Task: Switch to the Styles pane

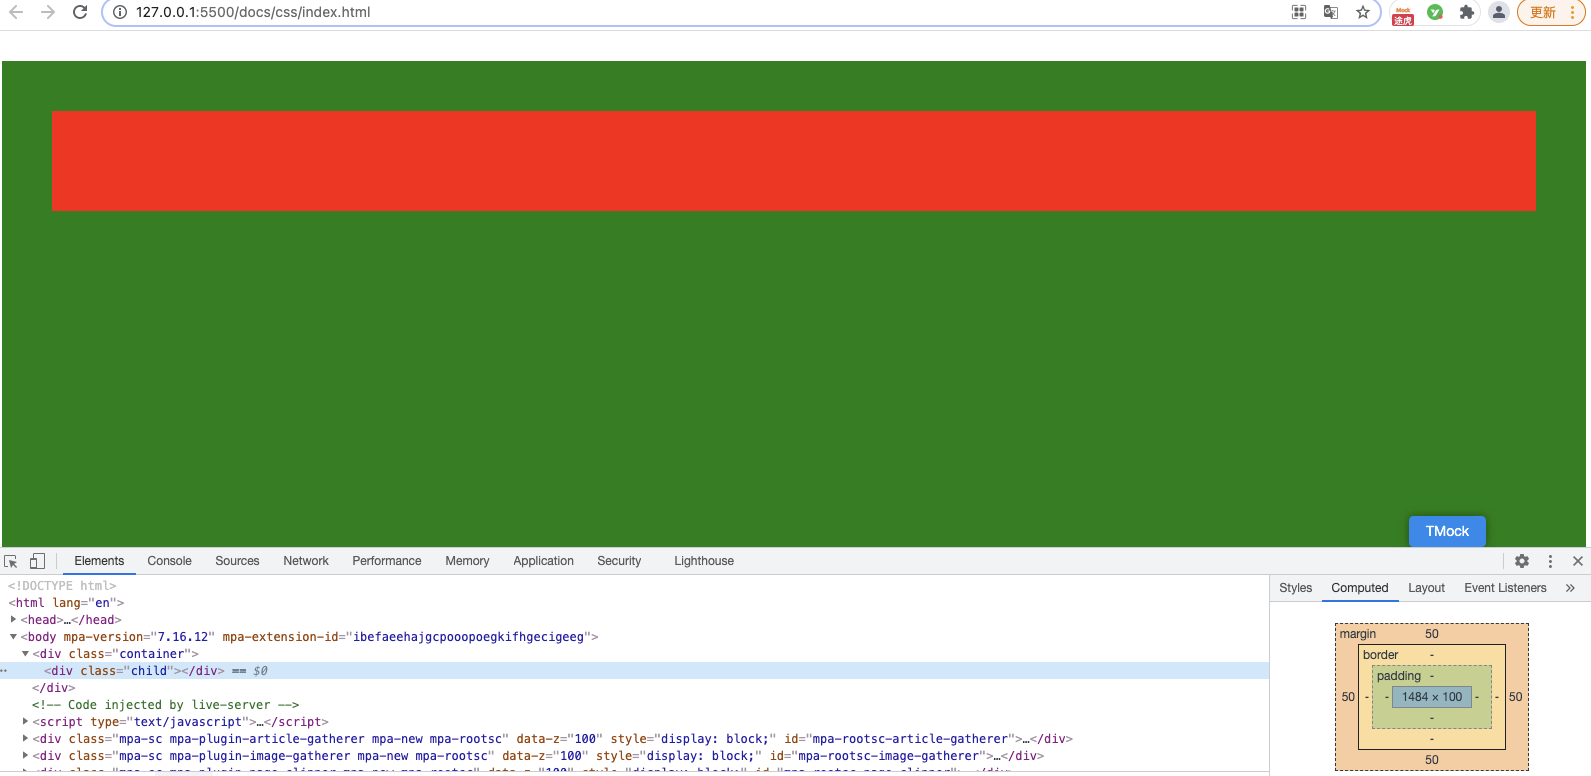Action: pos(1295,588)
